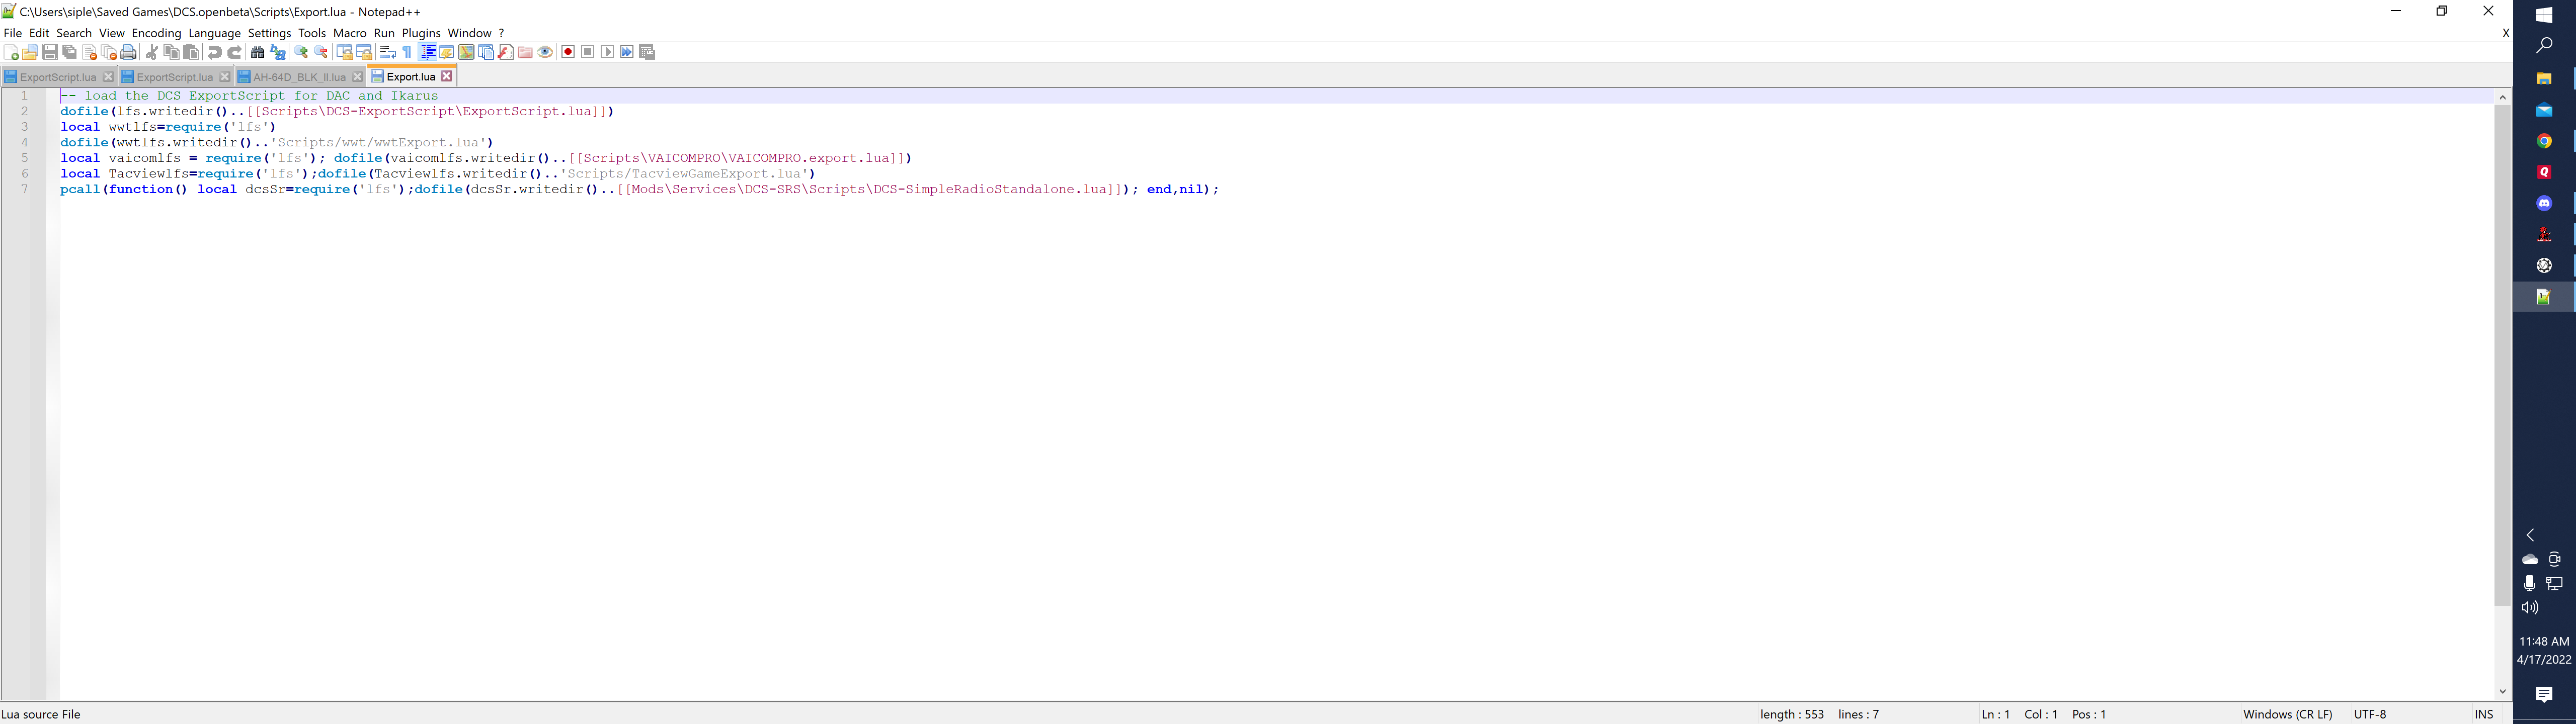The height and width of the screenshot is (724, 2576).
Task: Expand the hidden system tray icons chevron
Action: click(x=2531, y=535)
